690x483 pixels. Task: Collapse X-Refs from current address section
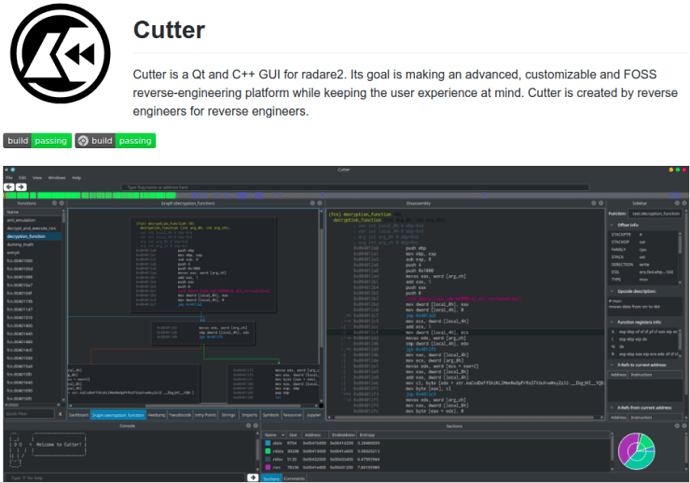(612, 408)
